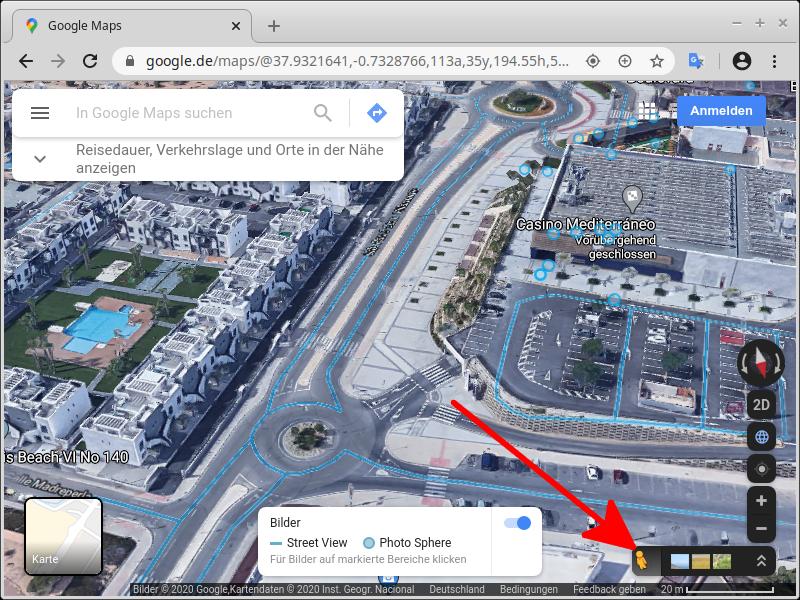
Task: Open the Google Maps hamburger menu
Action: coord(40,113)
